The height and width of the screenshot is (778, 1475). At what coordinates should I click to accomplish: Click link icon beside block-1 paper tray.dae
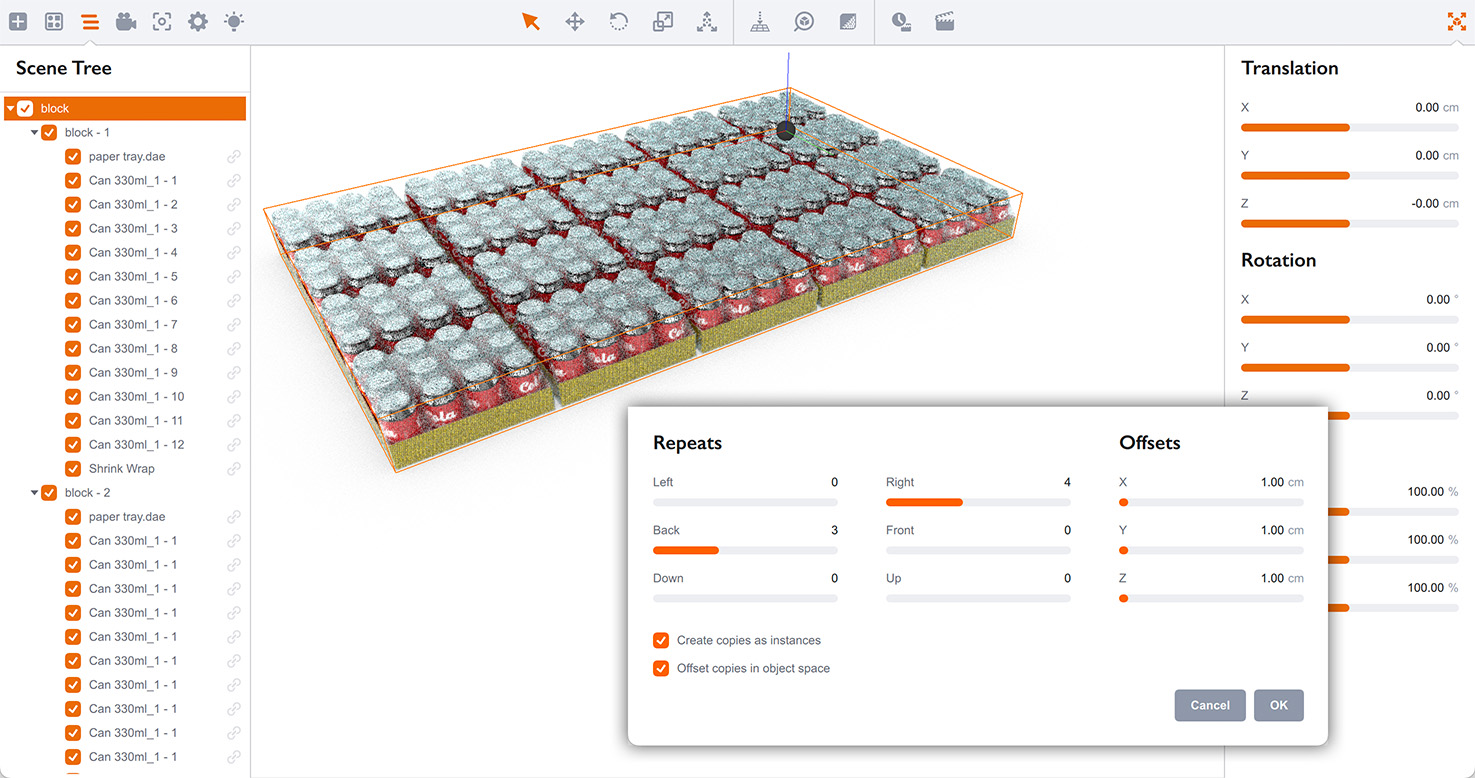tap(233, 156)
